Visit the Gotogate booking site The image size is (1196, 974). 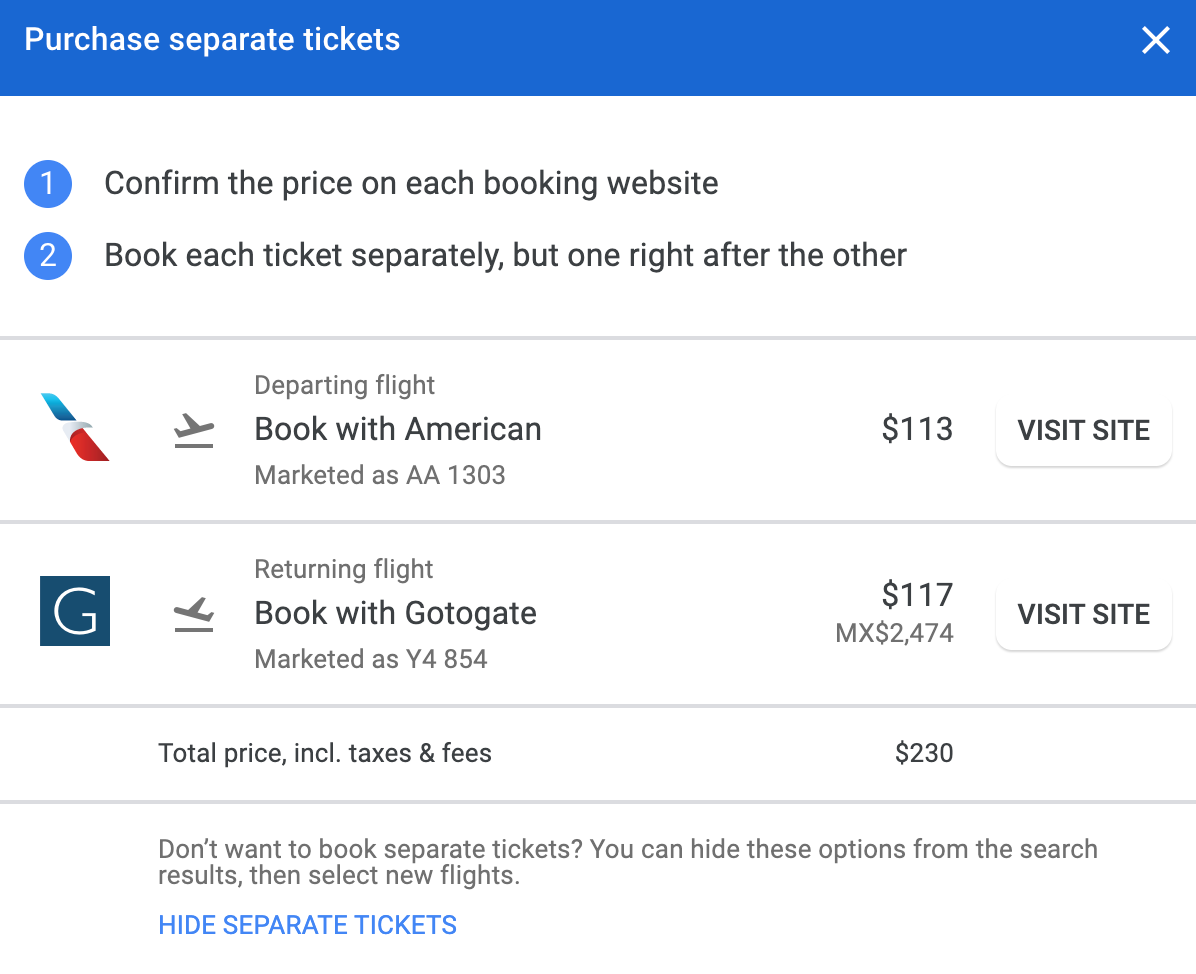click(x=1083, y=614)
